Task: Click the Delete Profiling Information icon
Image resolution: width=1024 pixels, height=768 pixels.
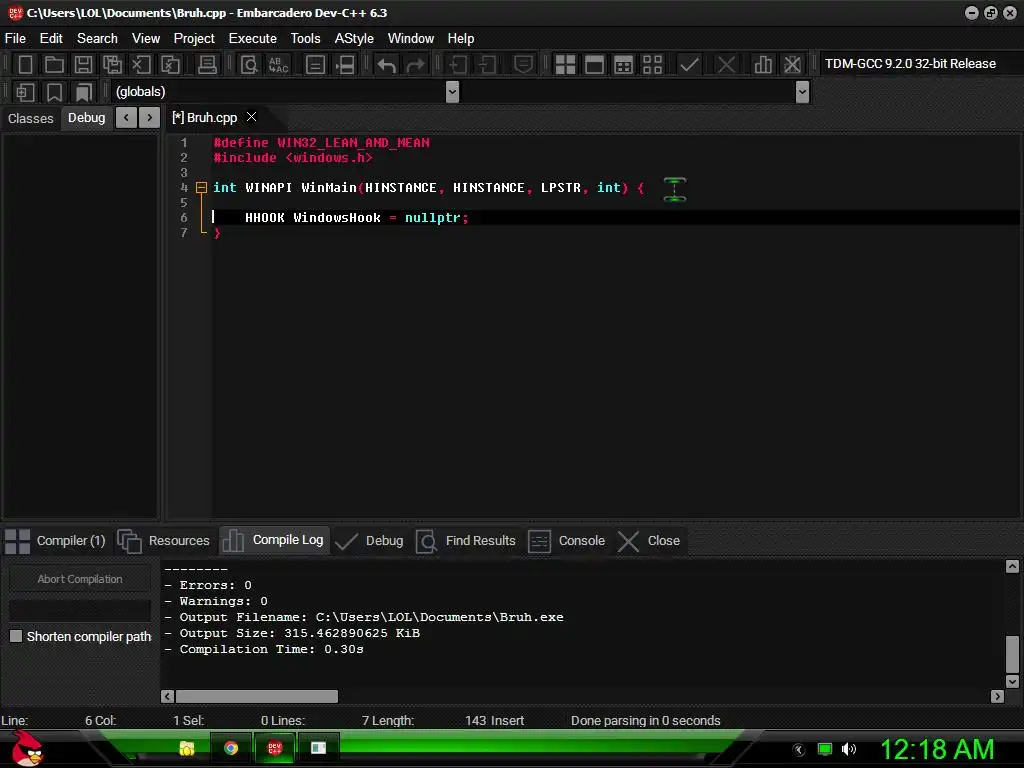Action: [x=792, y=64]
